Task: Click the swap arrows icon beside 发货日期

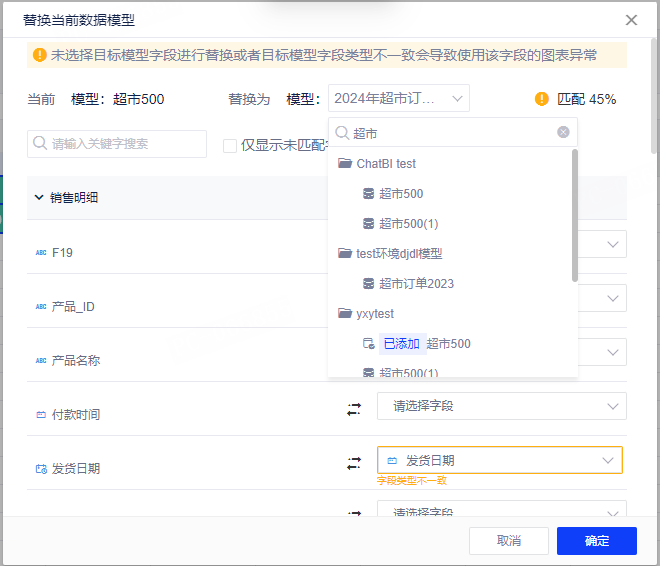Action: (x=354, y=463)
